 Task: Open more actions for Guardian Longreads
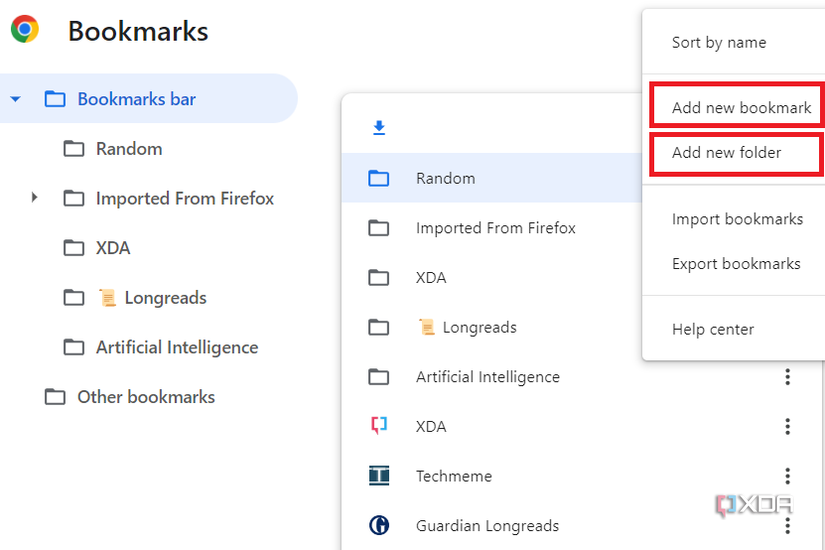[788, 525]
